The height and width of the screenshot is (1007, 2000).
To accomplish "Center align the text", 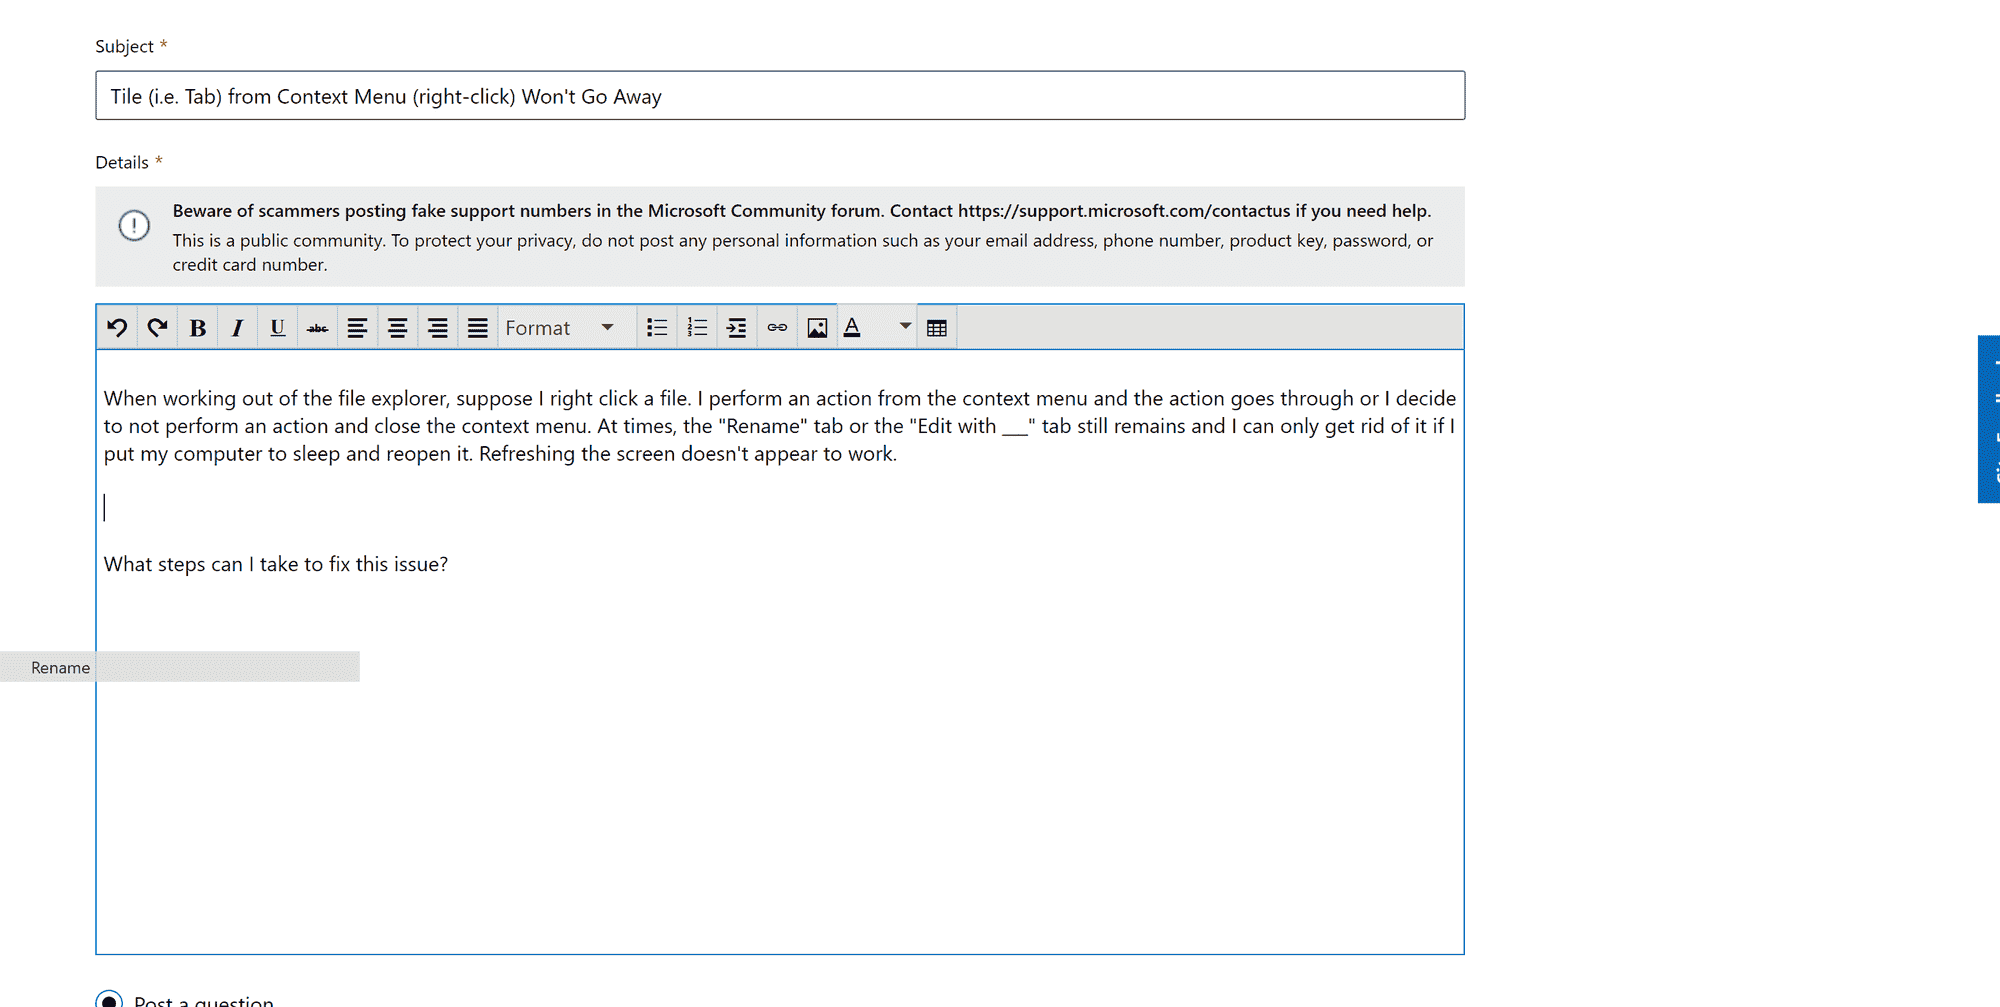I will [x=397, y=328].
